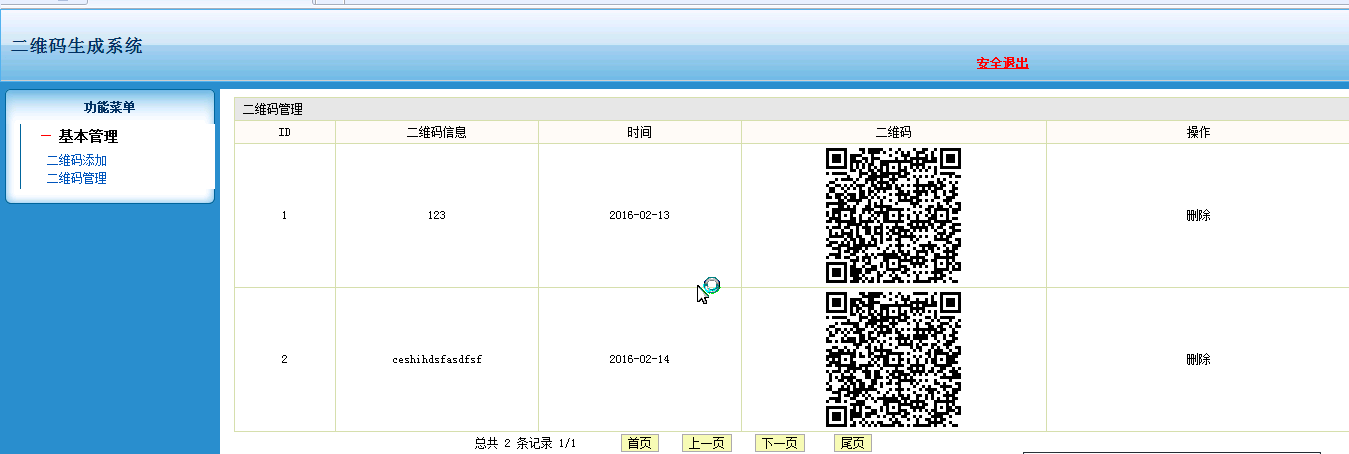Click the 总共 2 条记录 1/1 summary text
The height and width of the screenshot is (454, 1349).
525,443
